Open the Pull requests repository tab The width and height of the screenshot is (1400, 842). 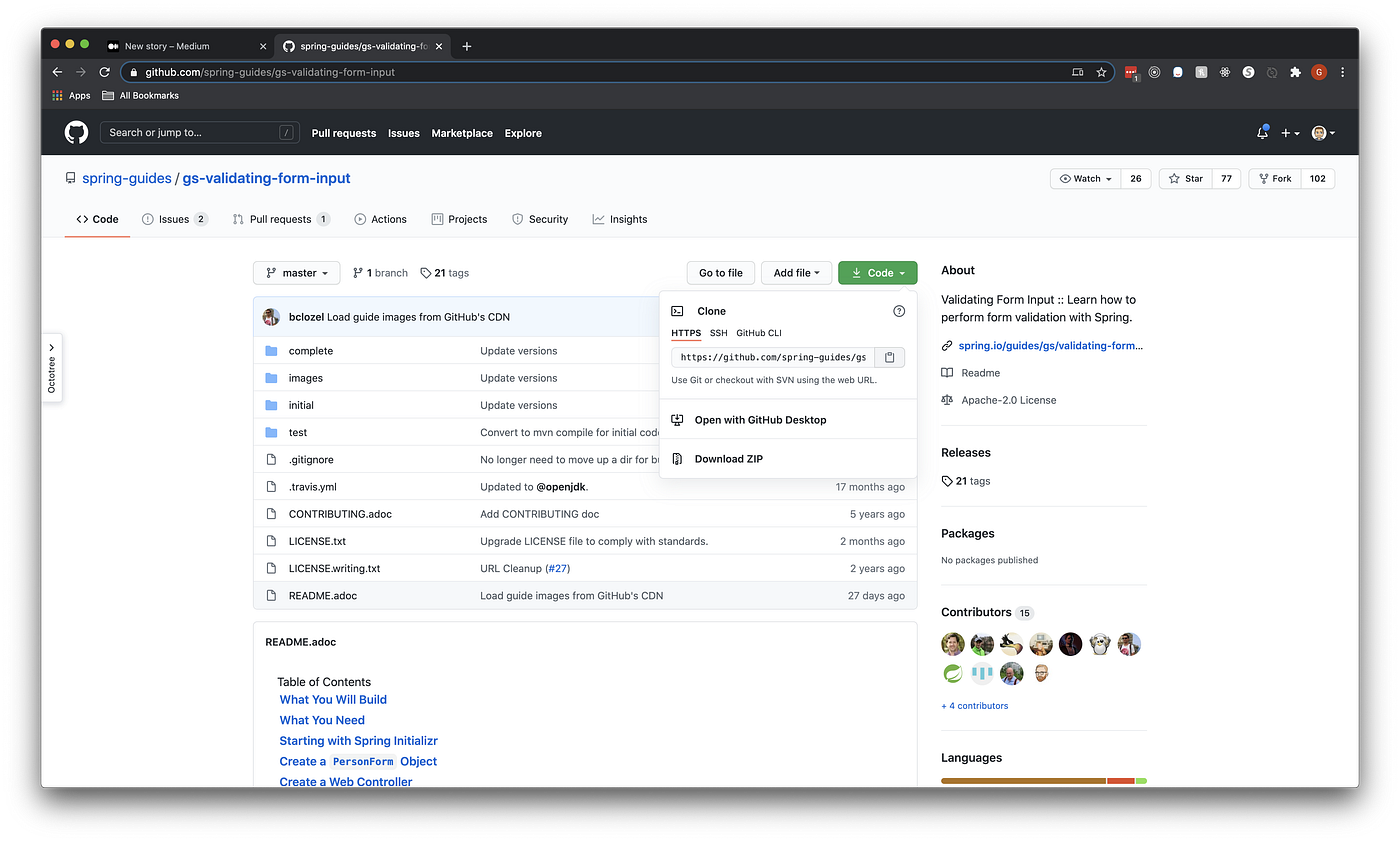tap(281, 219)
